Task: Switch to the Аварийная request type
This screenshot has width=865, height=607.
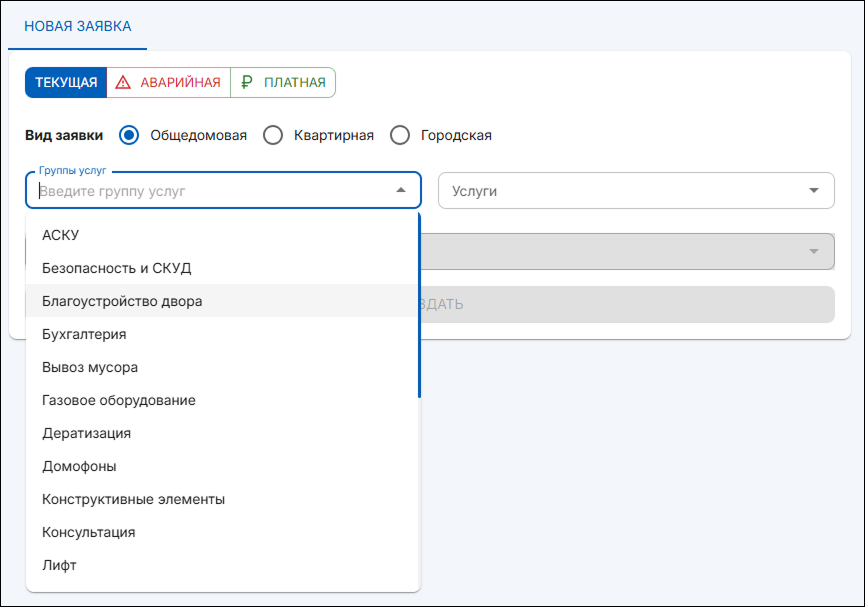Action: click(168, 83)
